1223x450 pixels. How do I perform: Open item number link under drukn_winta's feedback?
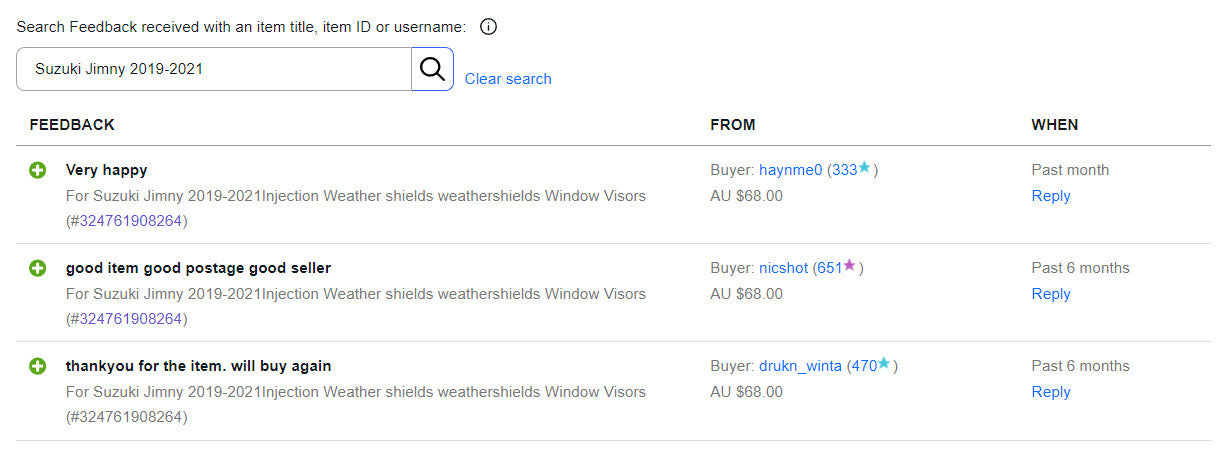(128, 417)
